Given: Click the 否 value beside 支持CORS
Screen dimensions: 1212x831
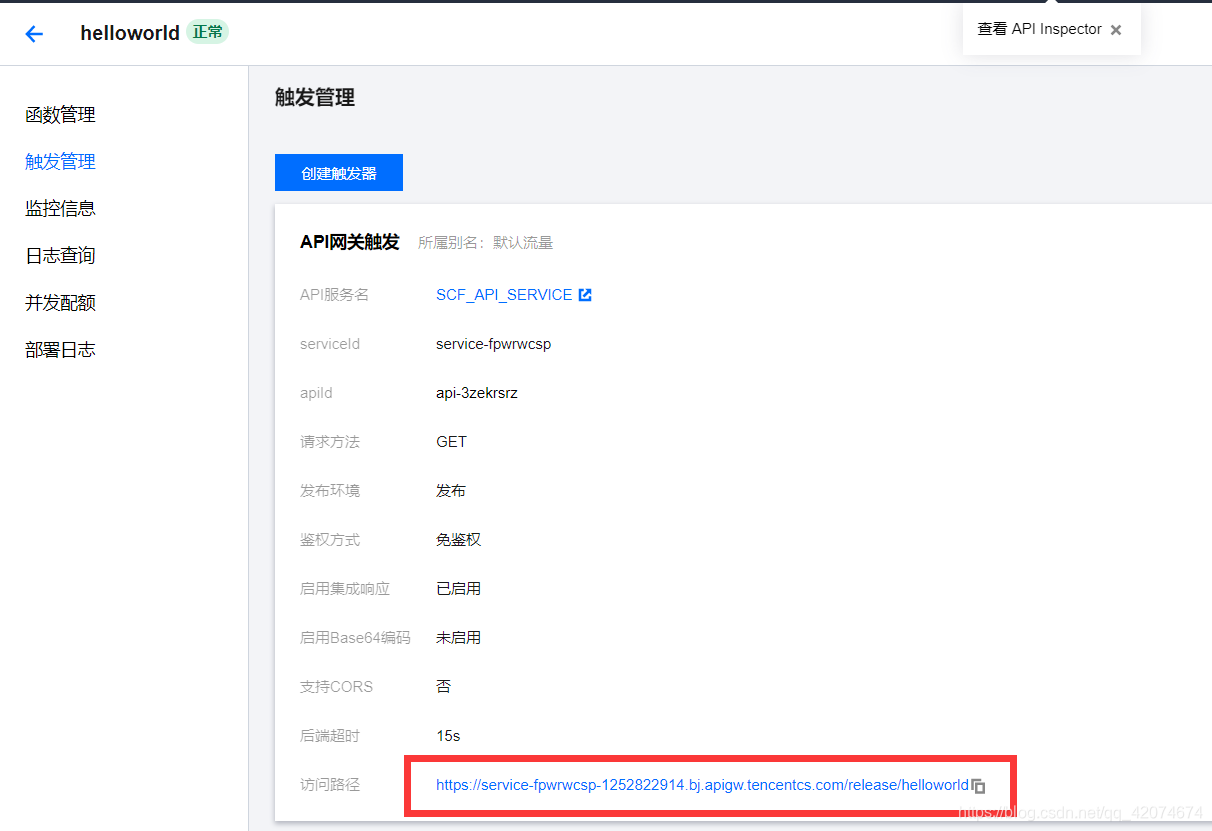Looking at the screenshot, I should [443, 686].
